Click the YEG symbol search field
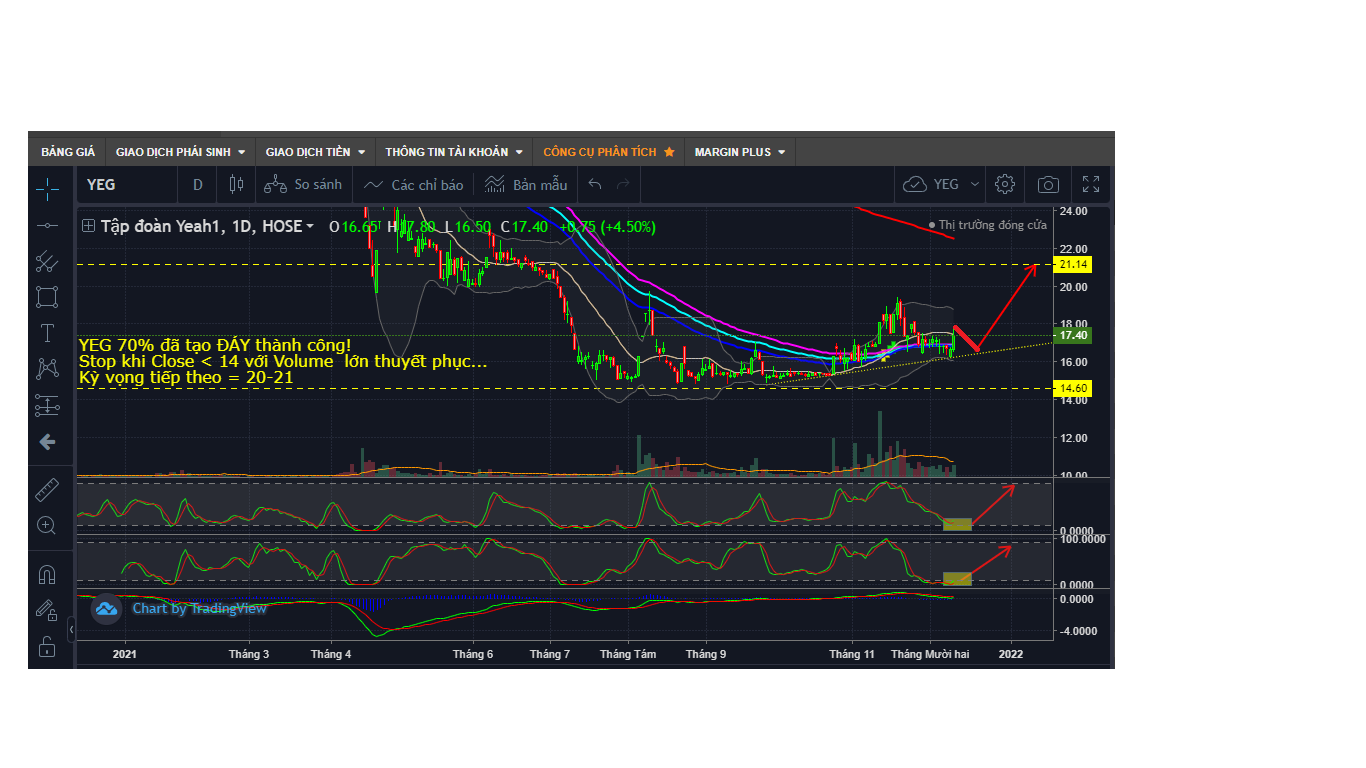1366x768 pixels. [128, 184]
